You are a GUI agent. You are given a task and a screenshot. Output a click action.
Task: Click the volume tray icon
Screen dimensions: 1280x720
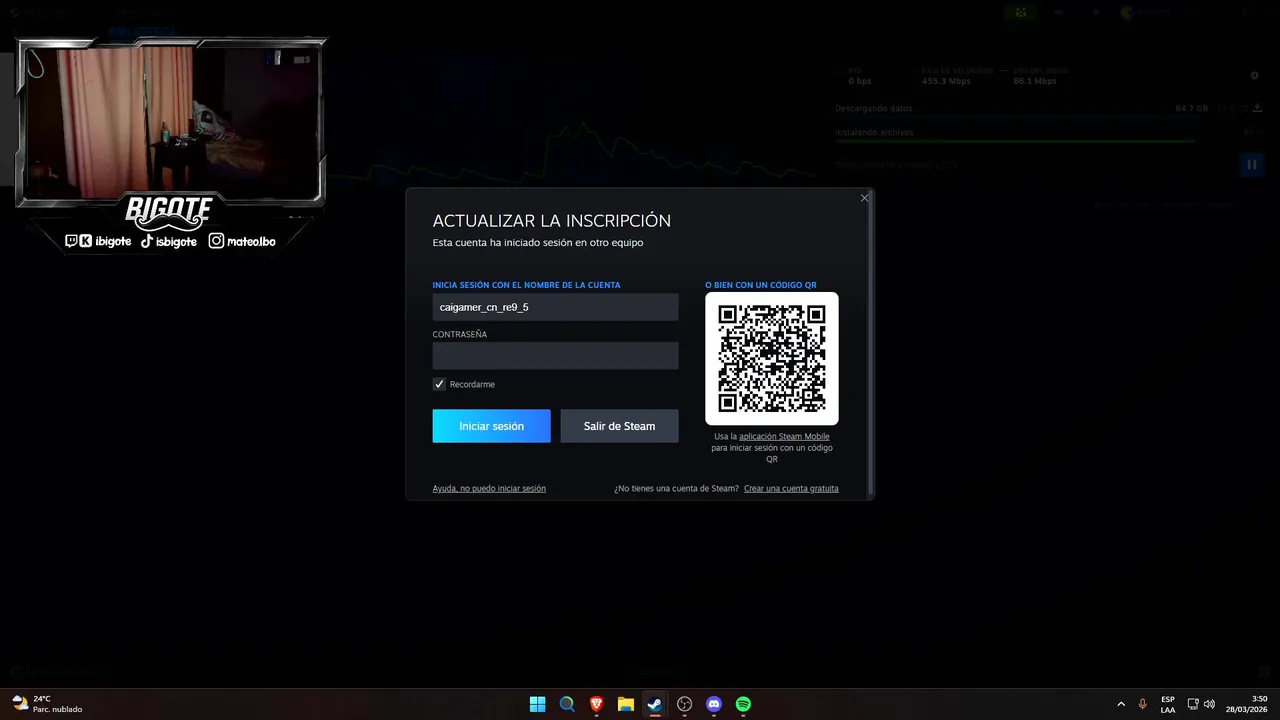[x=1210, y=704]
